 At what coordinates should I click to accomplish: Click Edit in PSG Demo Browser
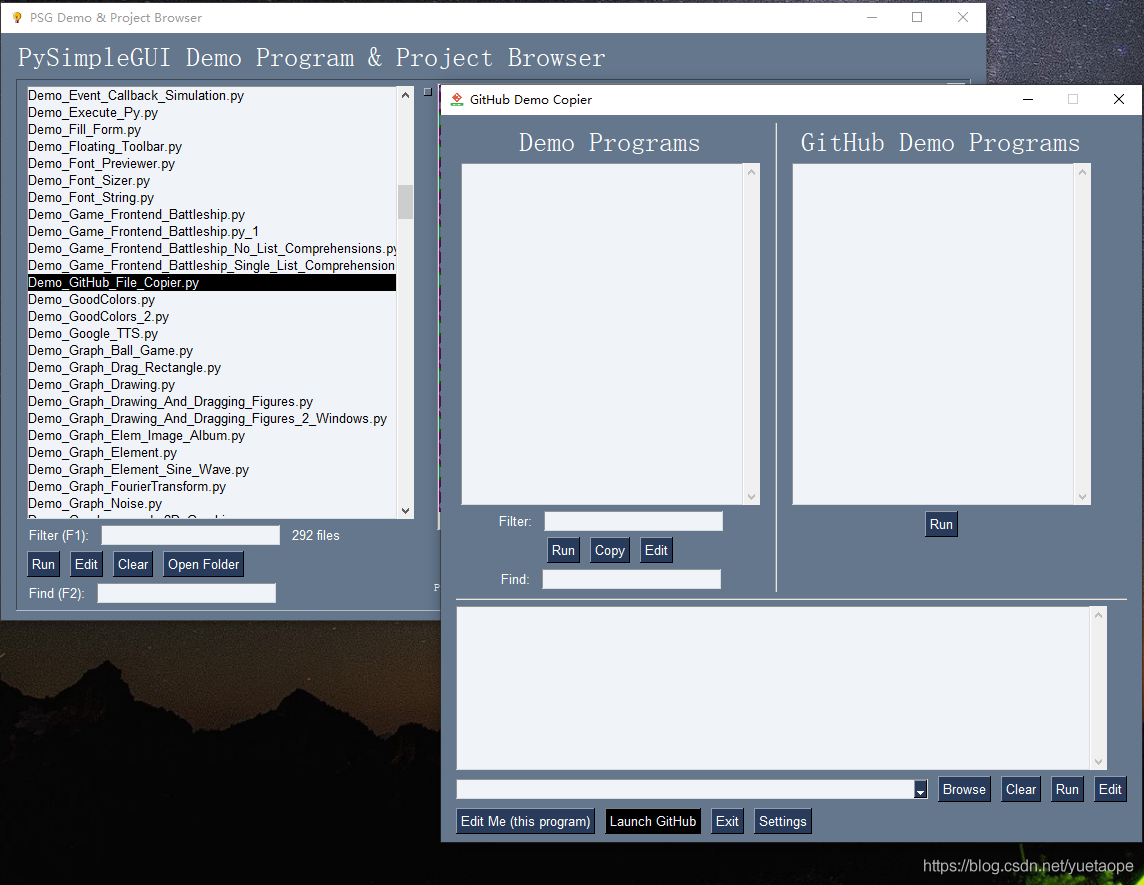click(86, 564)
